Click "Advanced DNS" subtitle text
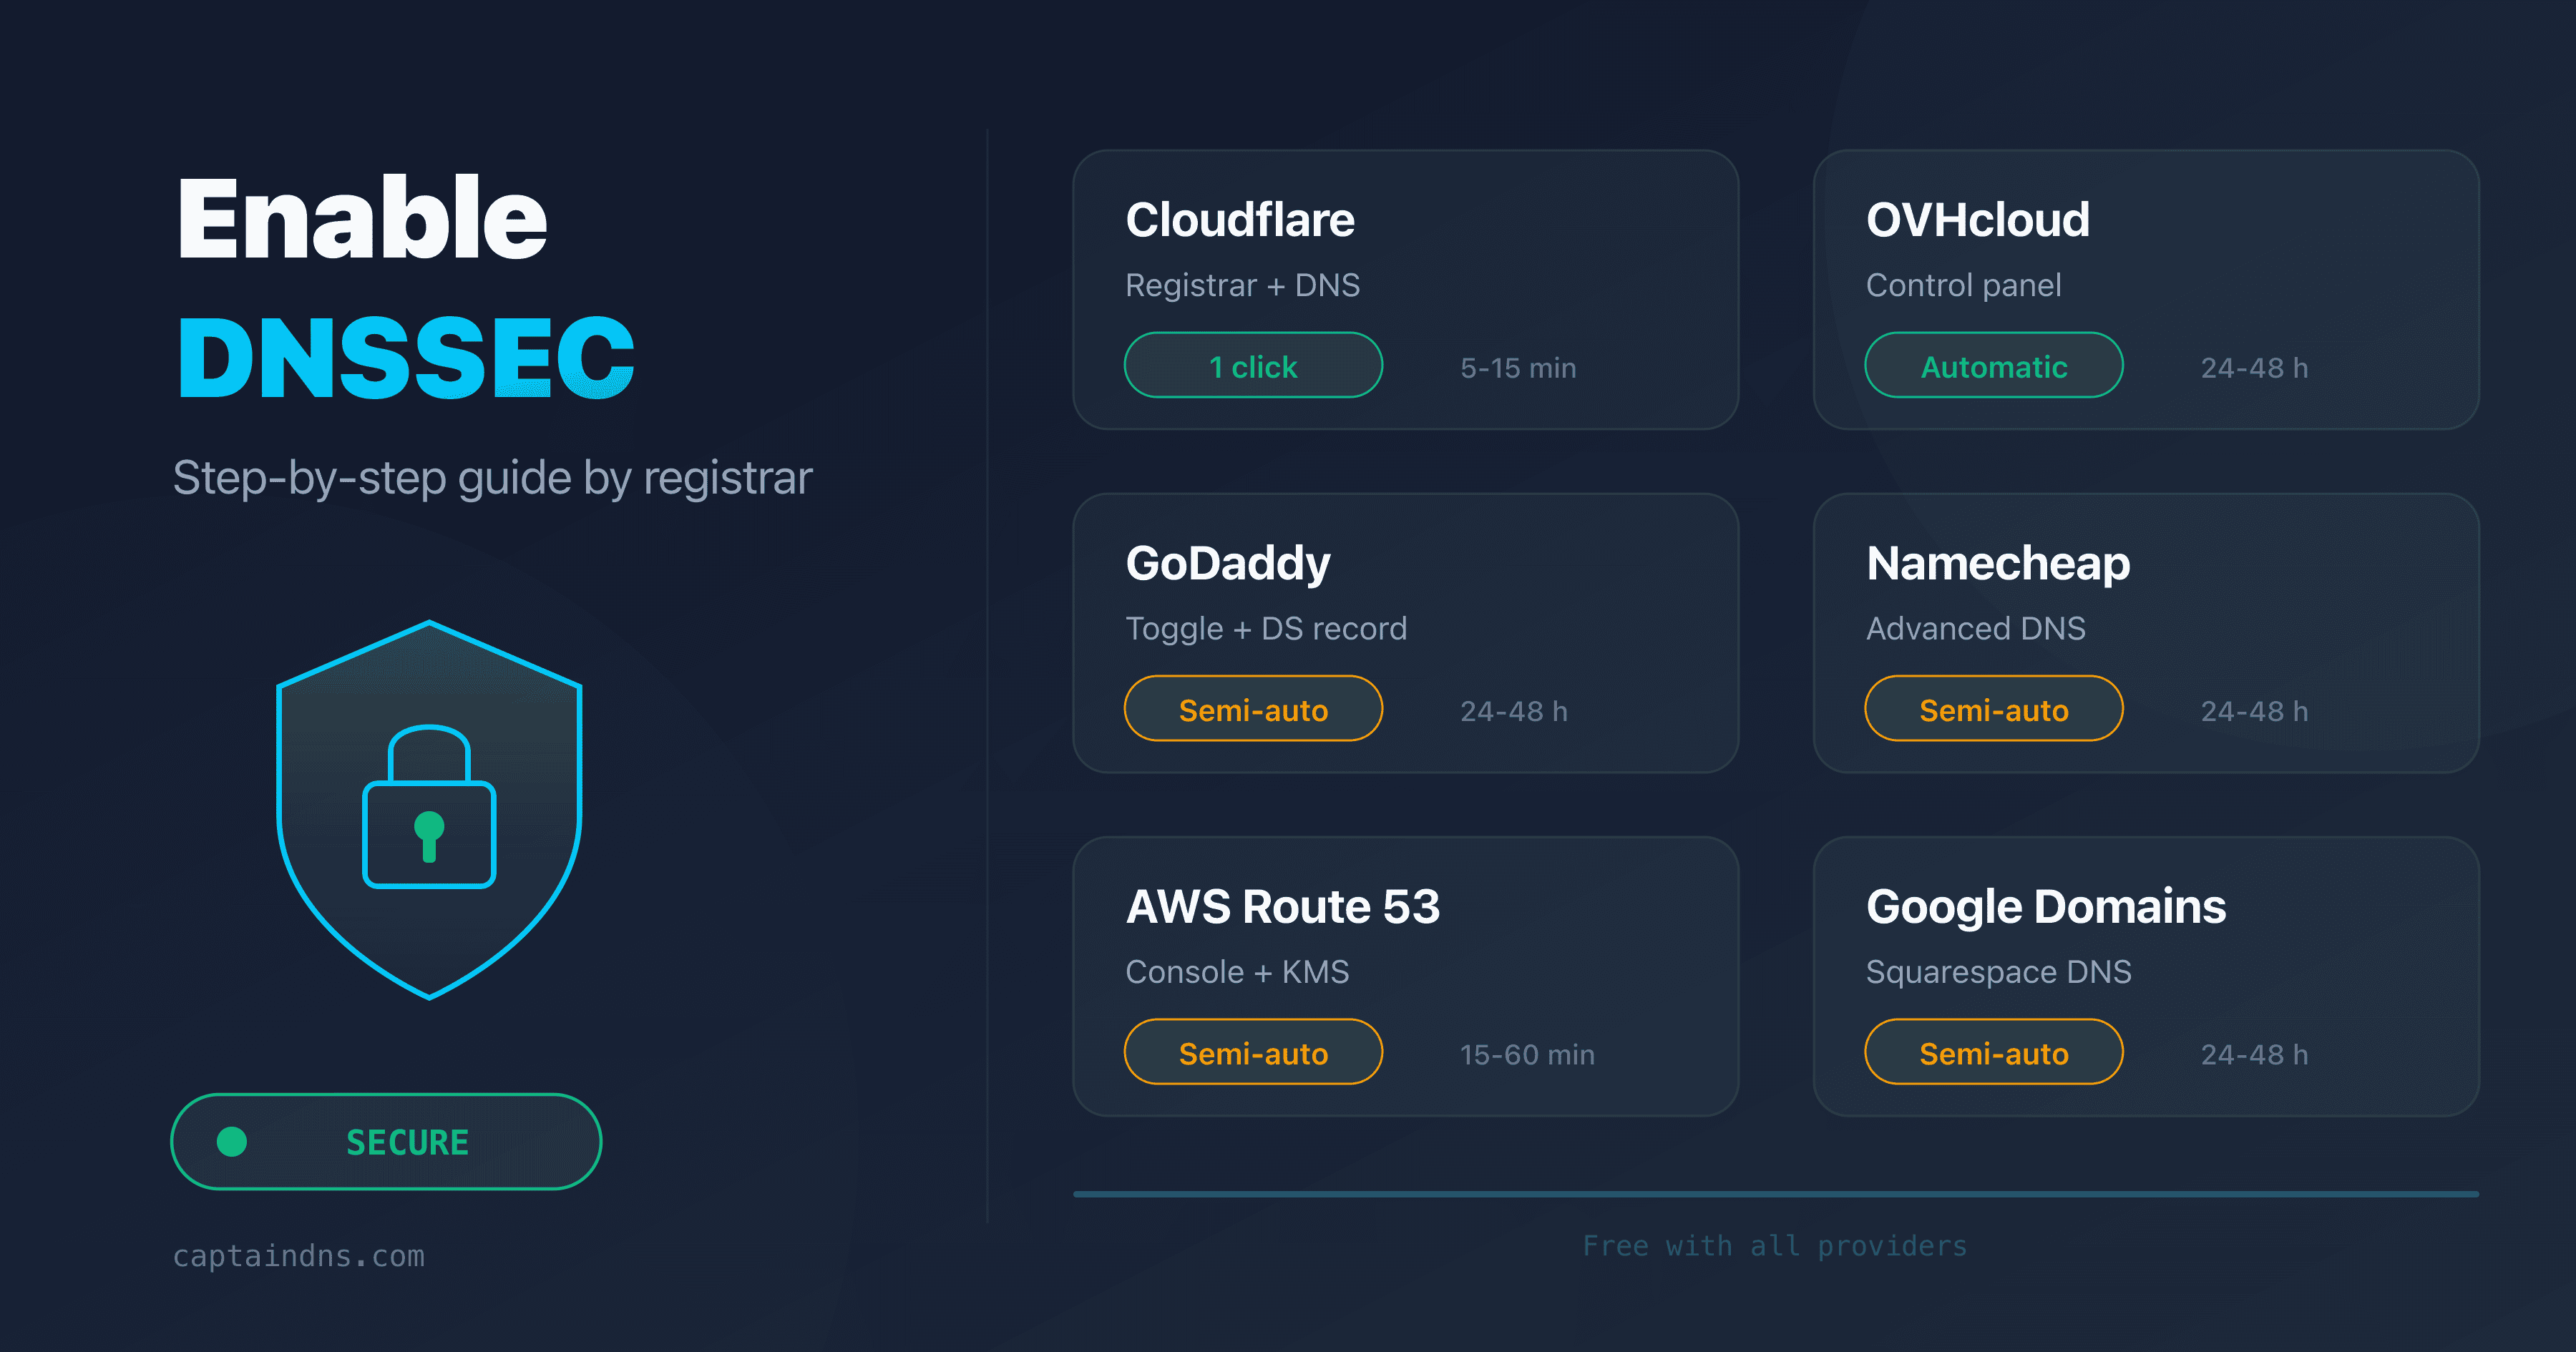 pyautogui.click(x=1975, y=628)
